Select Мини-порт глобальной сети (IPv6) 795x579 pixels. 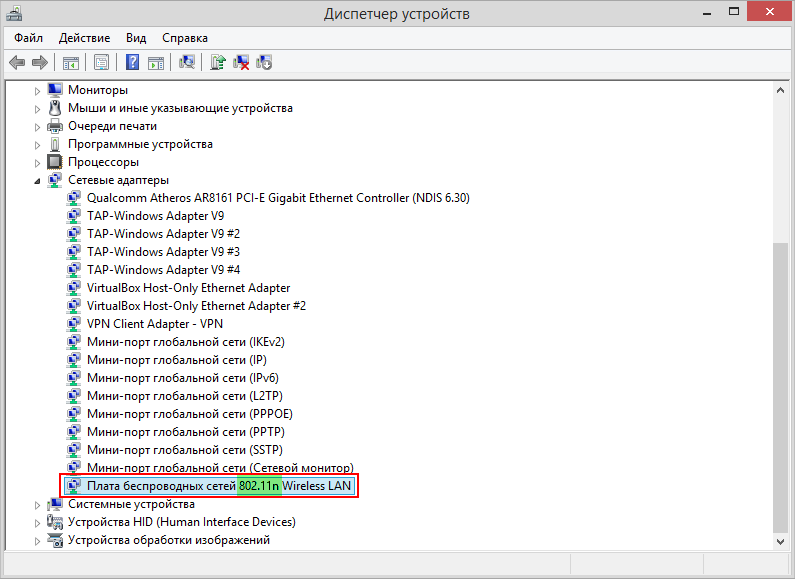click(x=183, y=378)
